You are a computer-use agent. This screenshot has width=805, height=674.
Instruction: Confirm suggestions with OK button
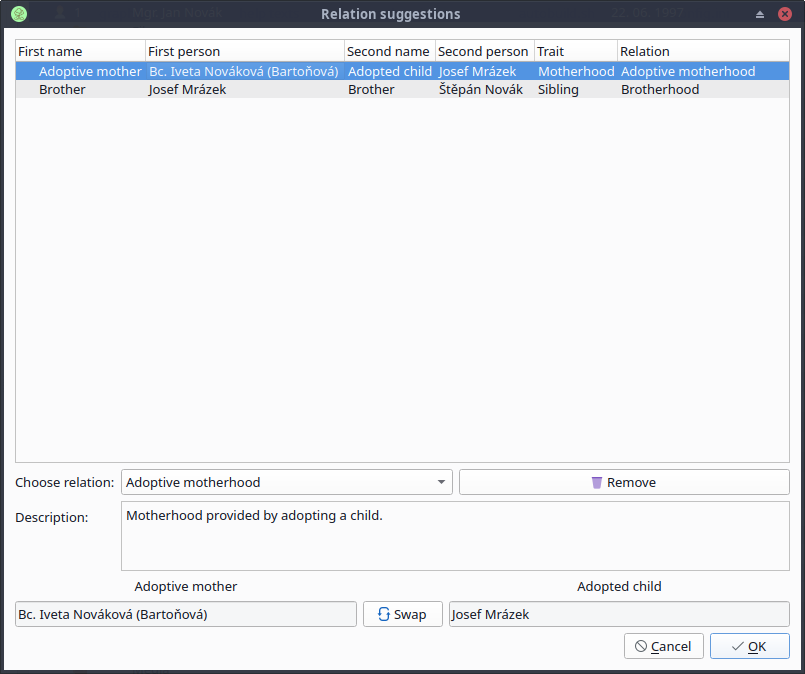[x=749, y=646]
